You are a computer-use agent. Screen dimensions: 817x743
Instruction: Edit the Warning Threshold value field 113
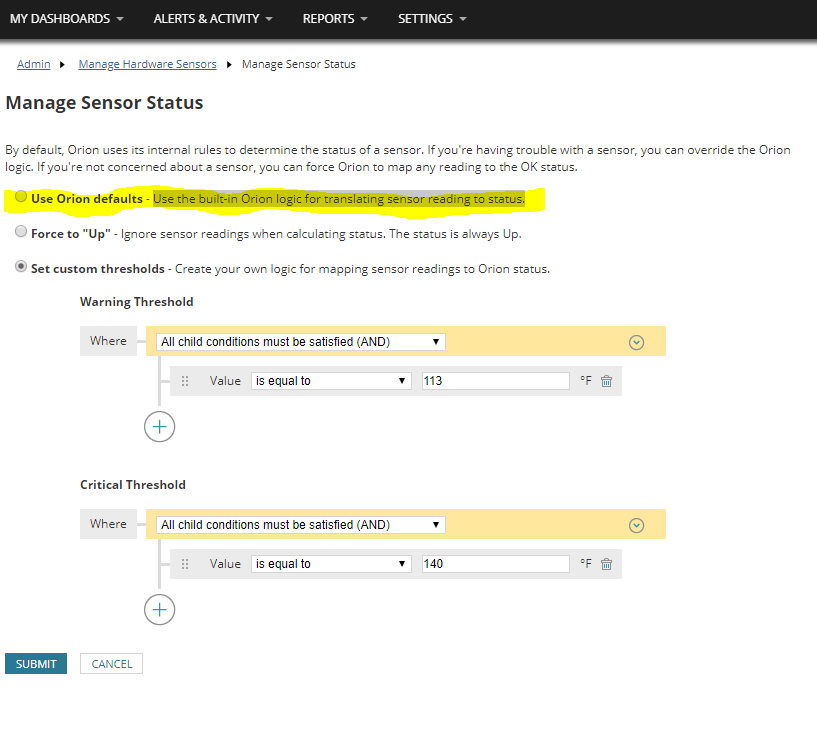(496, 381)
